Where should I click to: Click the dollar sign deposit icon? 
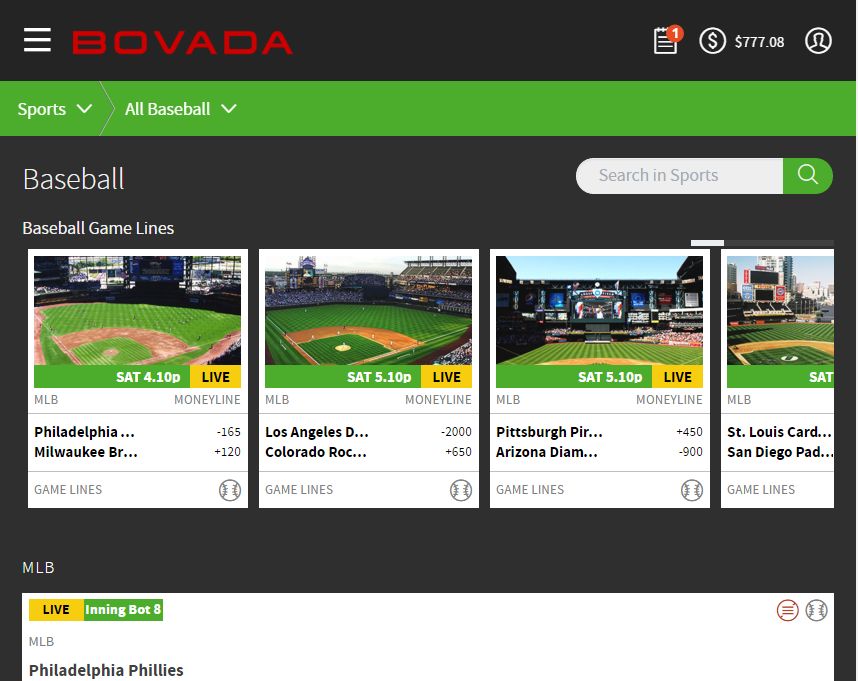click(x=712, y=41)
